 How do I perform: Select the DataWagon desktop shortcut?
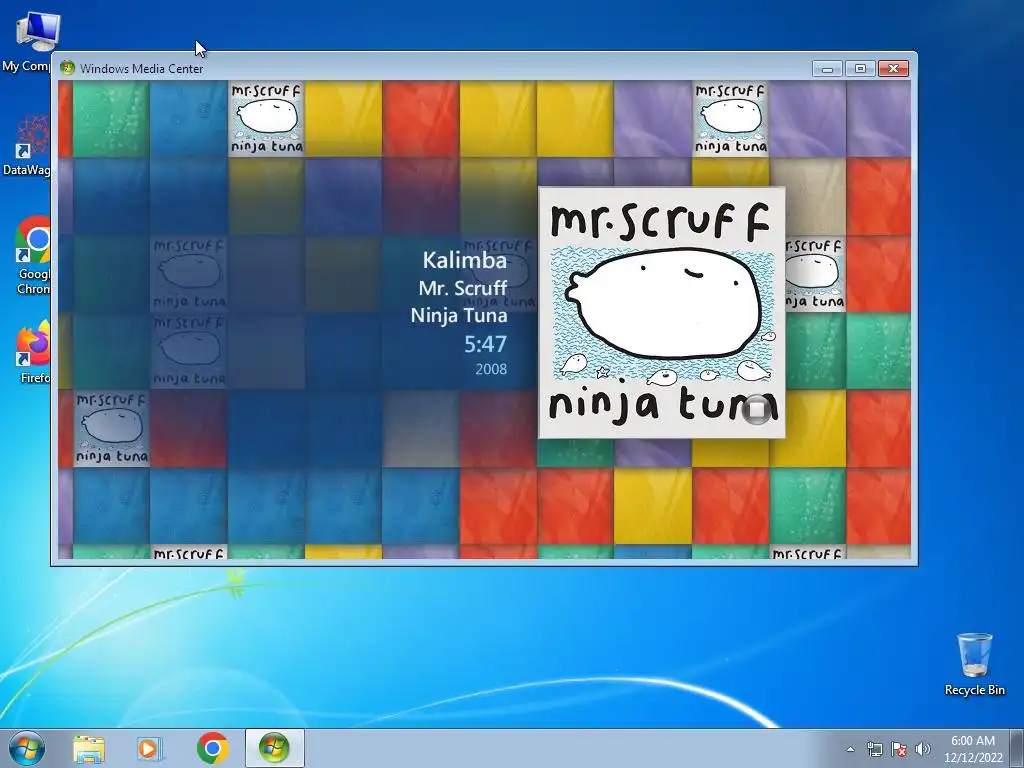coord(26,145)
